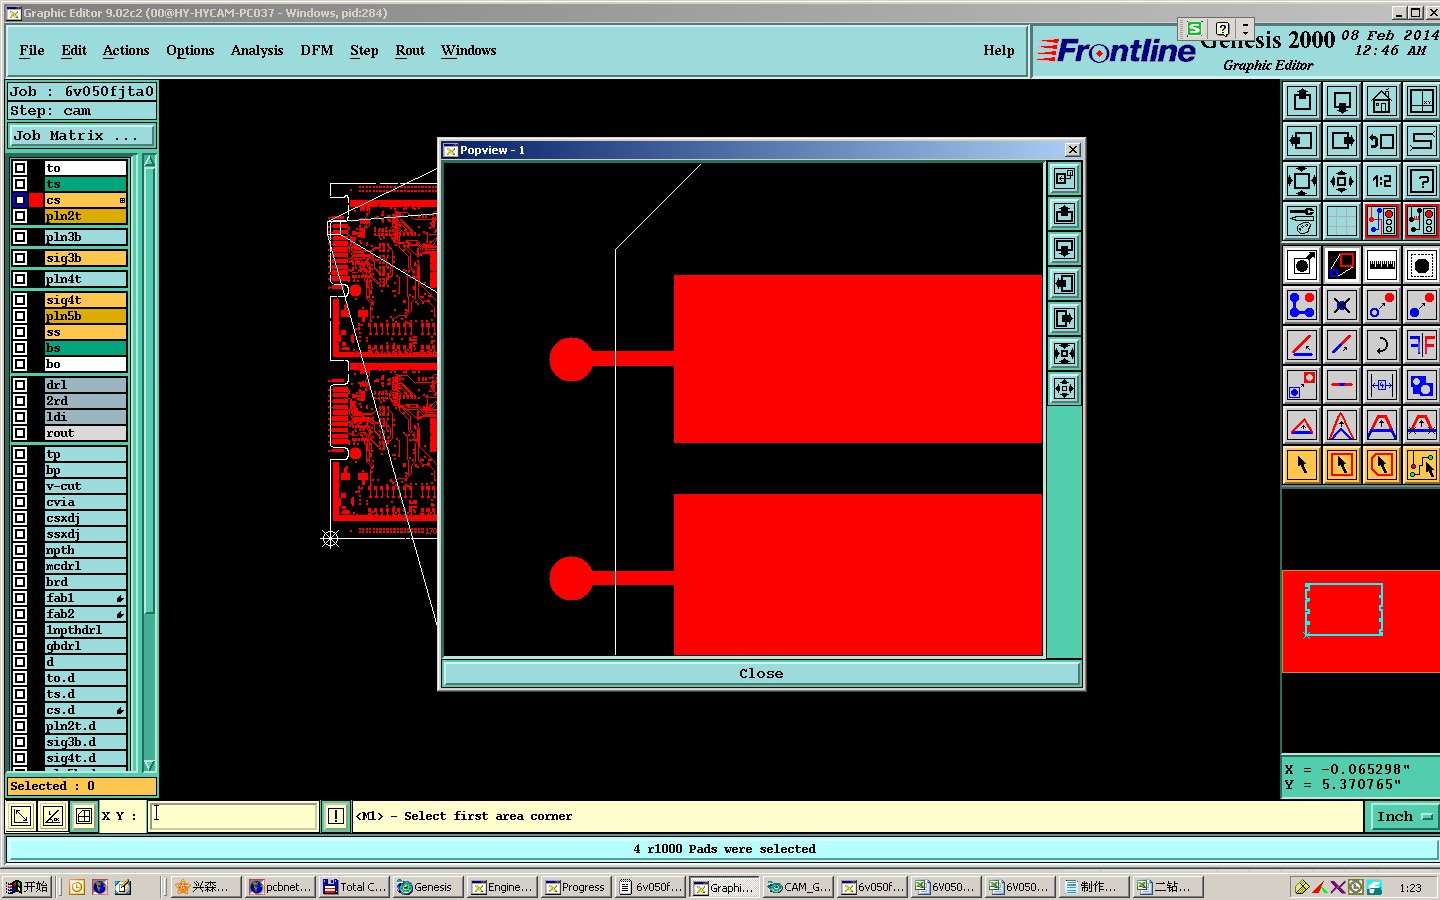Open the Inch units dropdown
This screenshot has width=1440, height=900.
[1403, 817]
